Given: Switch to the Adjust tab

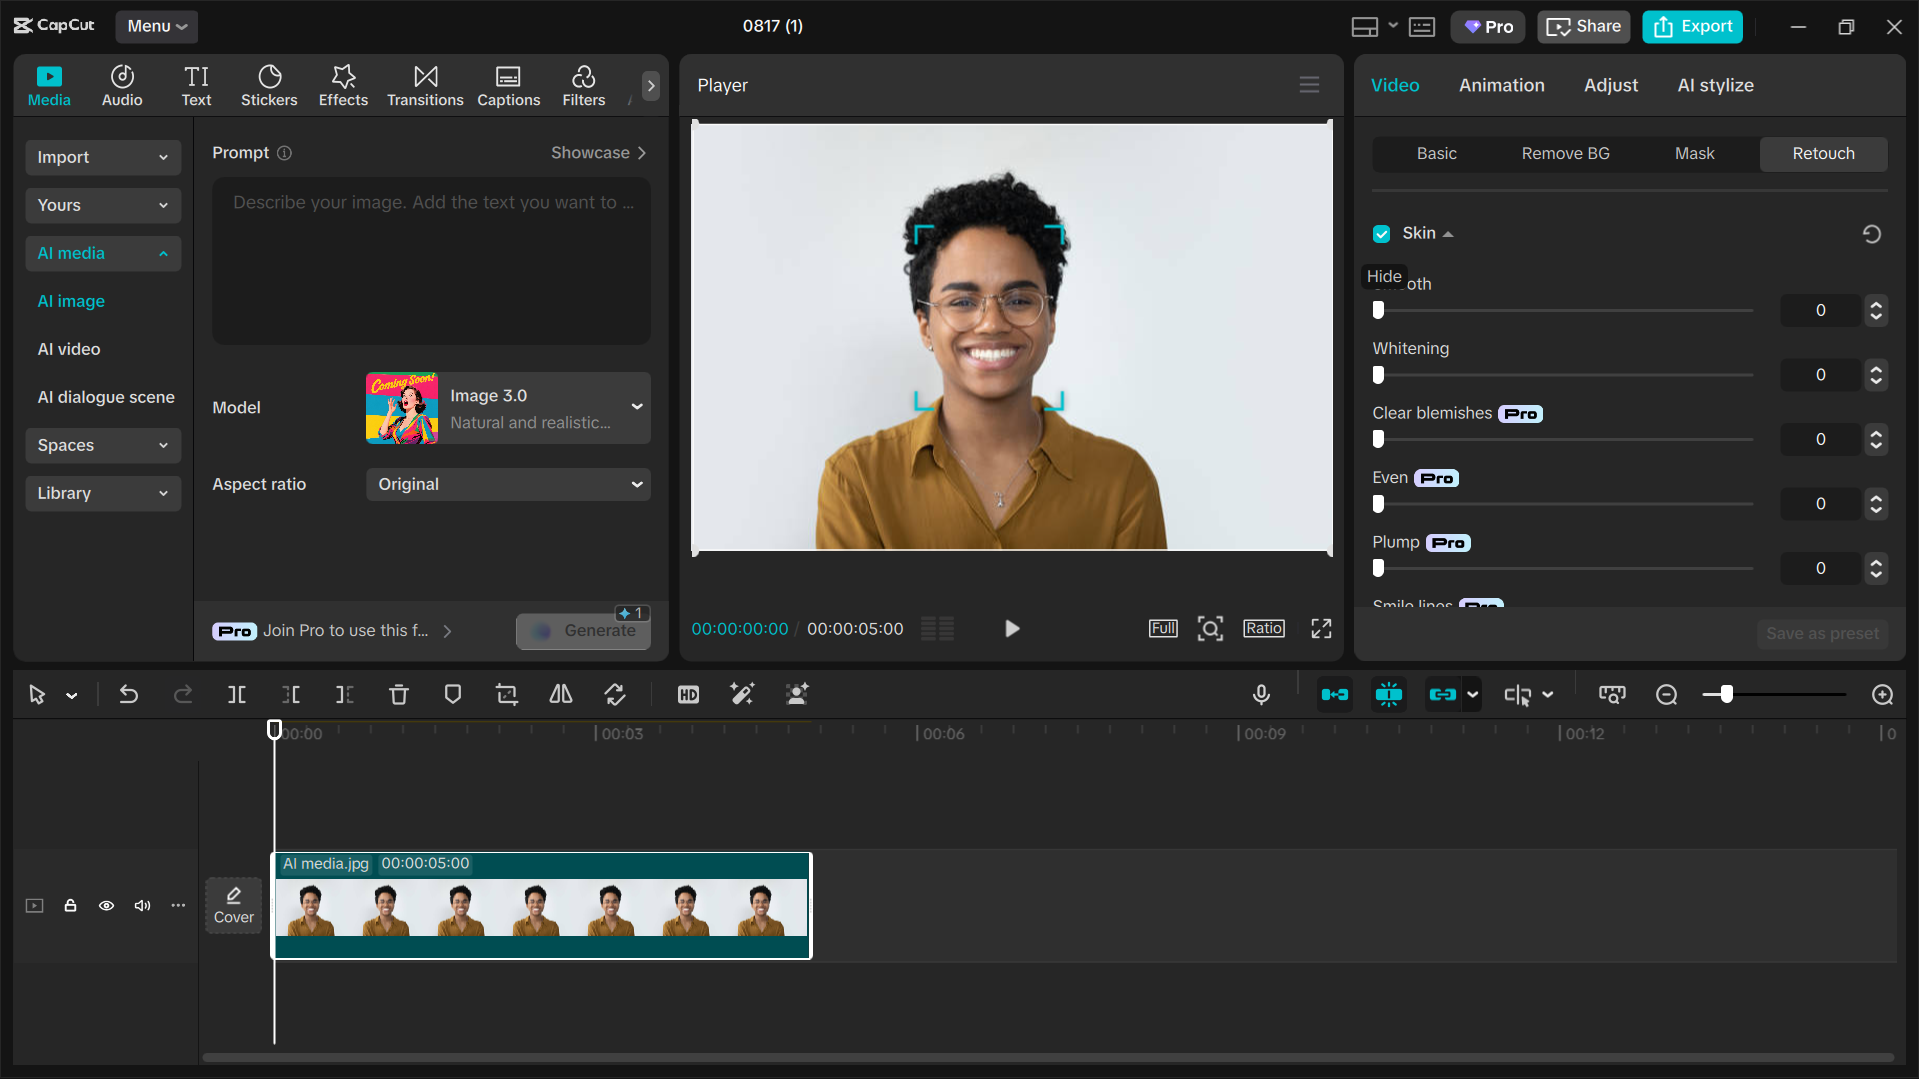Looking at the screenshot, I should (x=1610, y=85).
